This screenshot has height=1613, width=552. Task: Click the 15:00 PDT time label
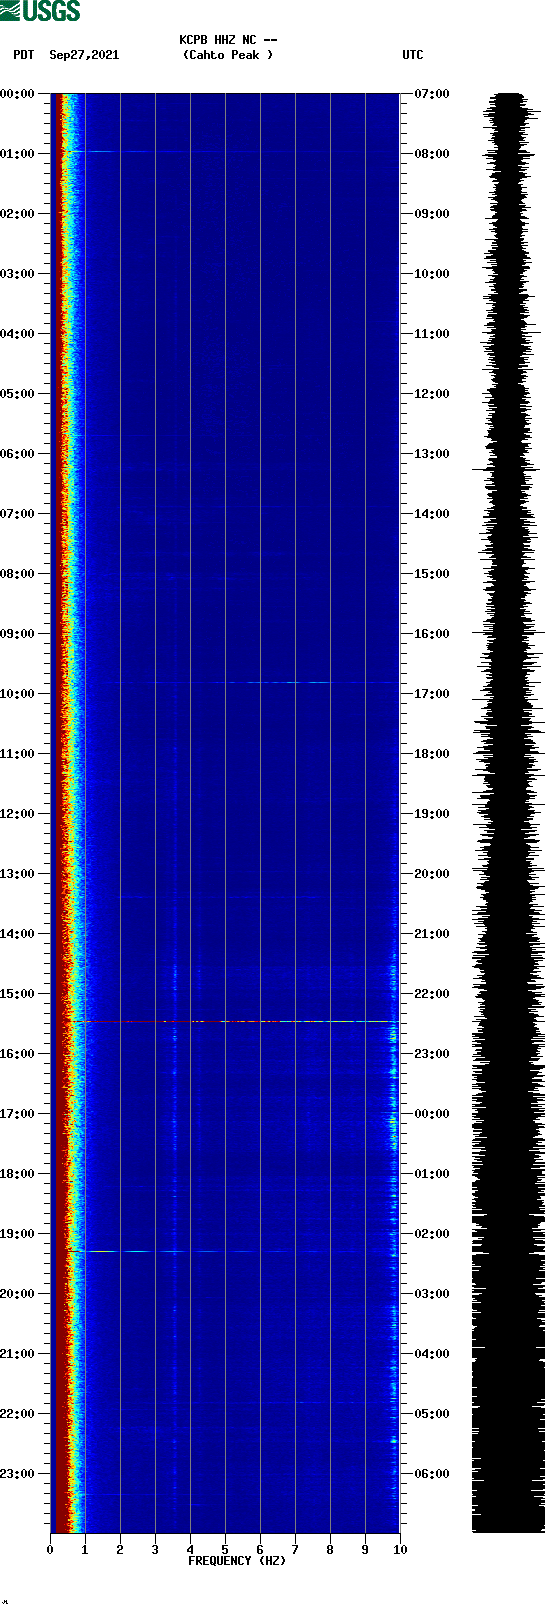coord(18,994)
